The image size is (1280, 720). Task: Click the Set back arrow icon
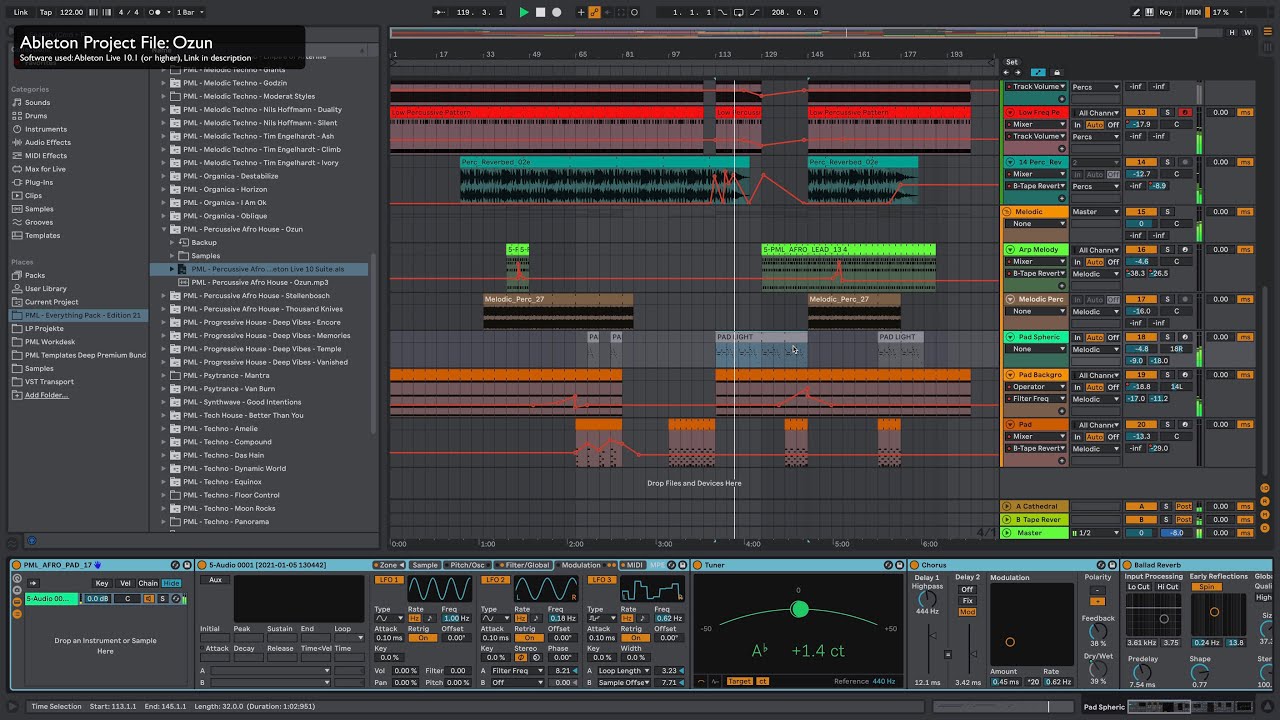click(1008, 72)
